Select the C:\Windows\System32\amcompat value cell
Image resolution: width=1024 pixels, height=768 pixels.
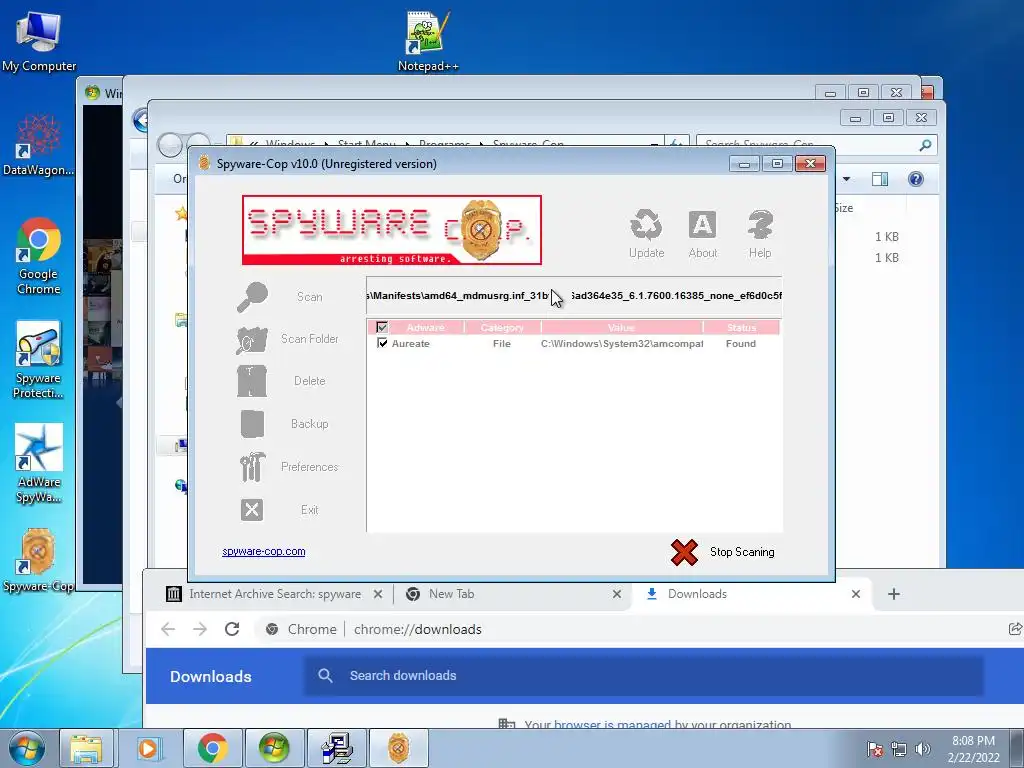click(622, 344)
